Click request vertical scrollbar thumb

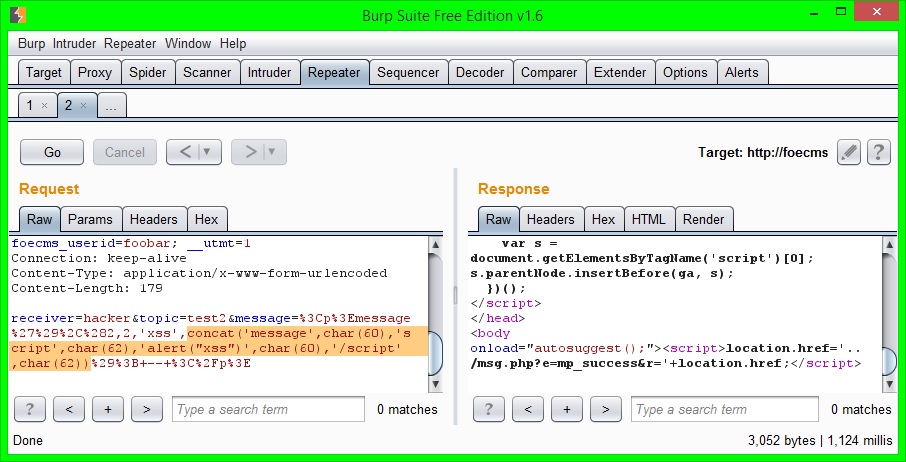point(435,353)
